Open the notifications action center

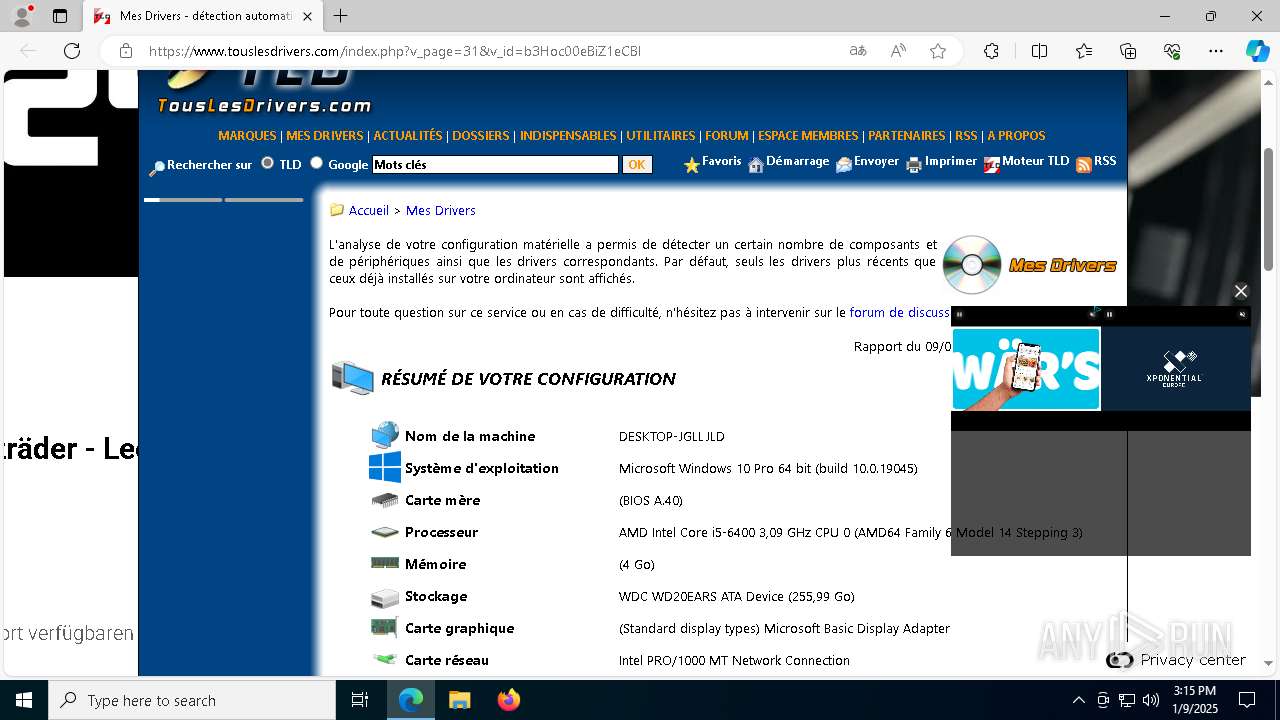pyautogui.click(x=1247, y=700)
